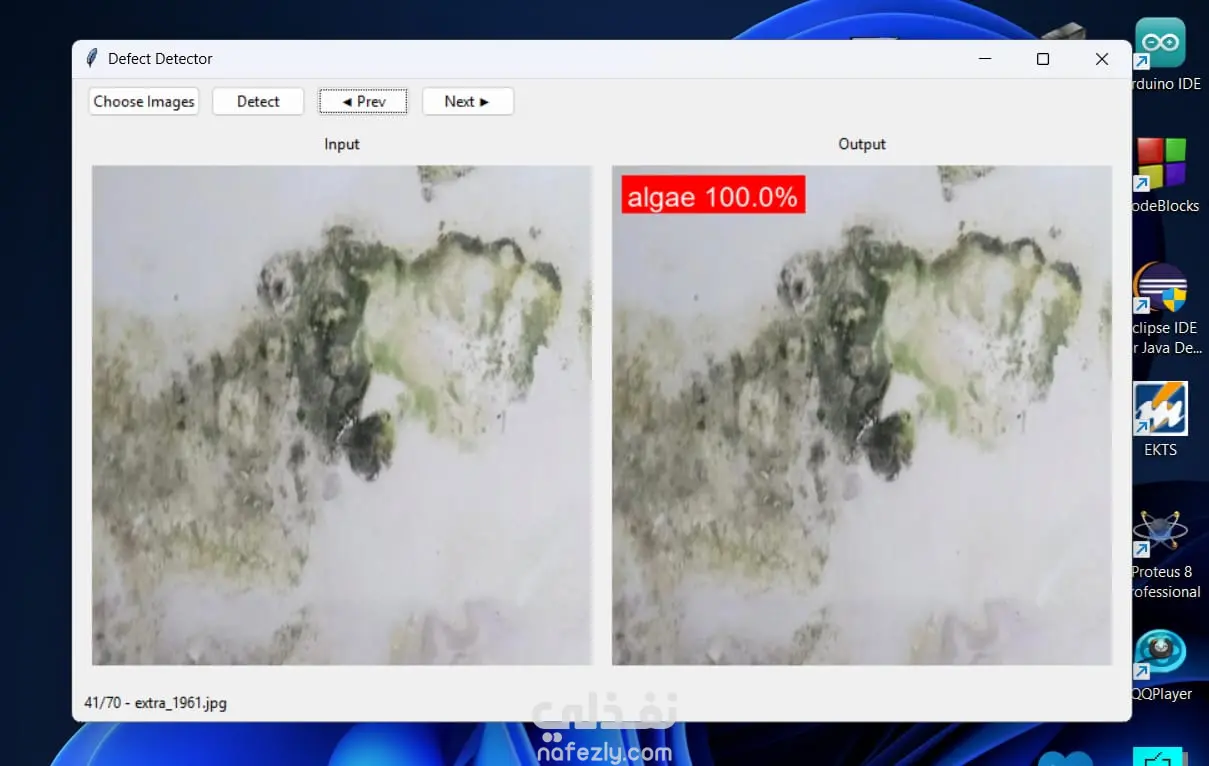Click the 41/70 - extra_1961.jpg status text
Image resolution: width=1209 pixels, height=766 pixels.
pyautogui.click(x=156, y=703)
